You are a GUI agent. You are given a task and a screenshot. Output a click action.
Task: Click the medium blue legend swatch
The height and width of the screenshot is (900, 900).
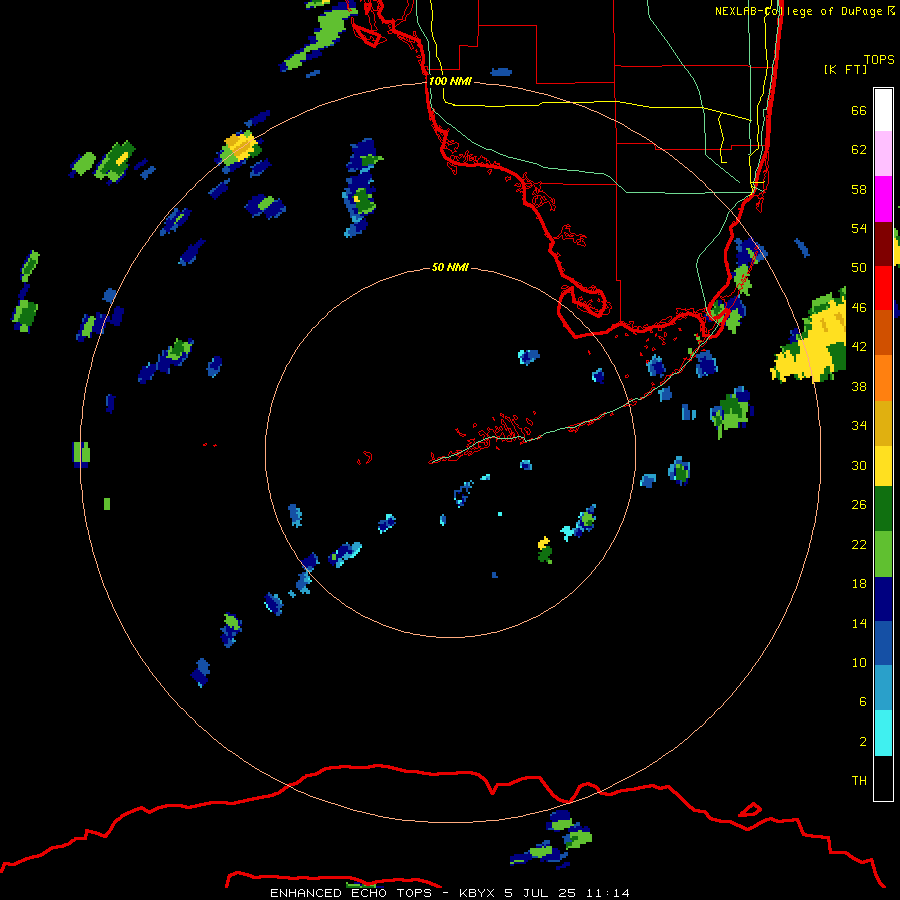883,643
